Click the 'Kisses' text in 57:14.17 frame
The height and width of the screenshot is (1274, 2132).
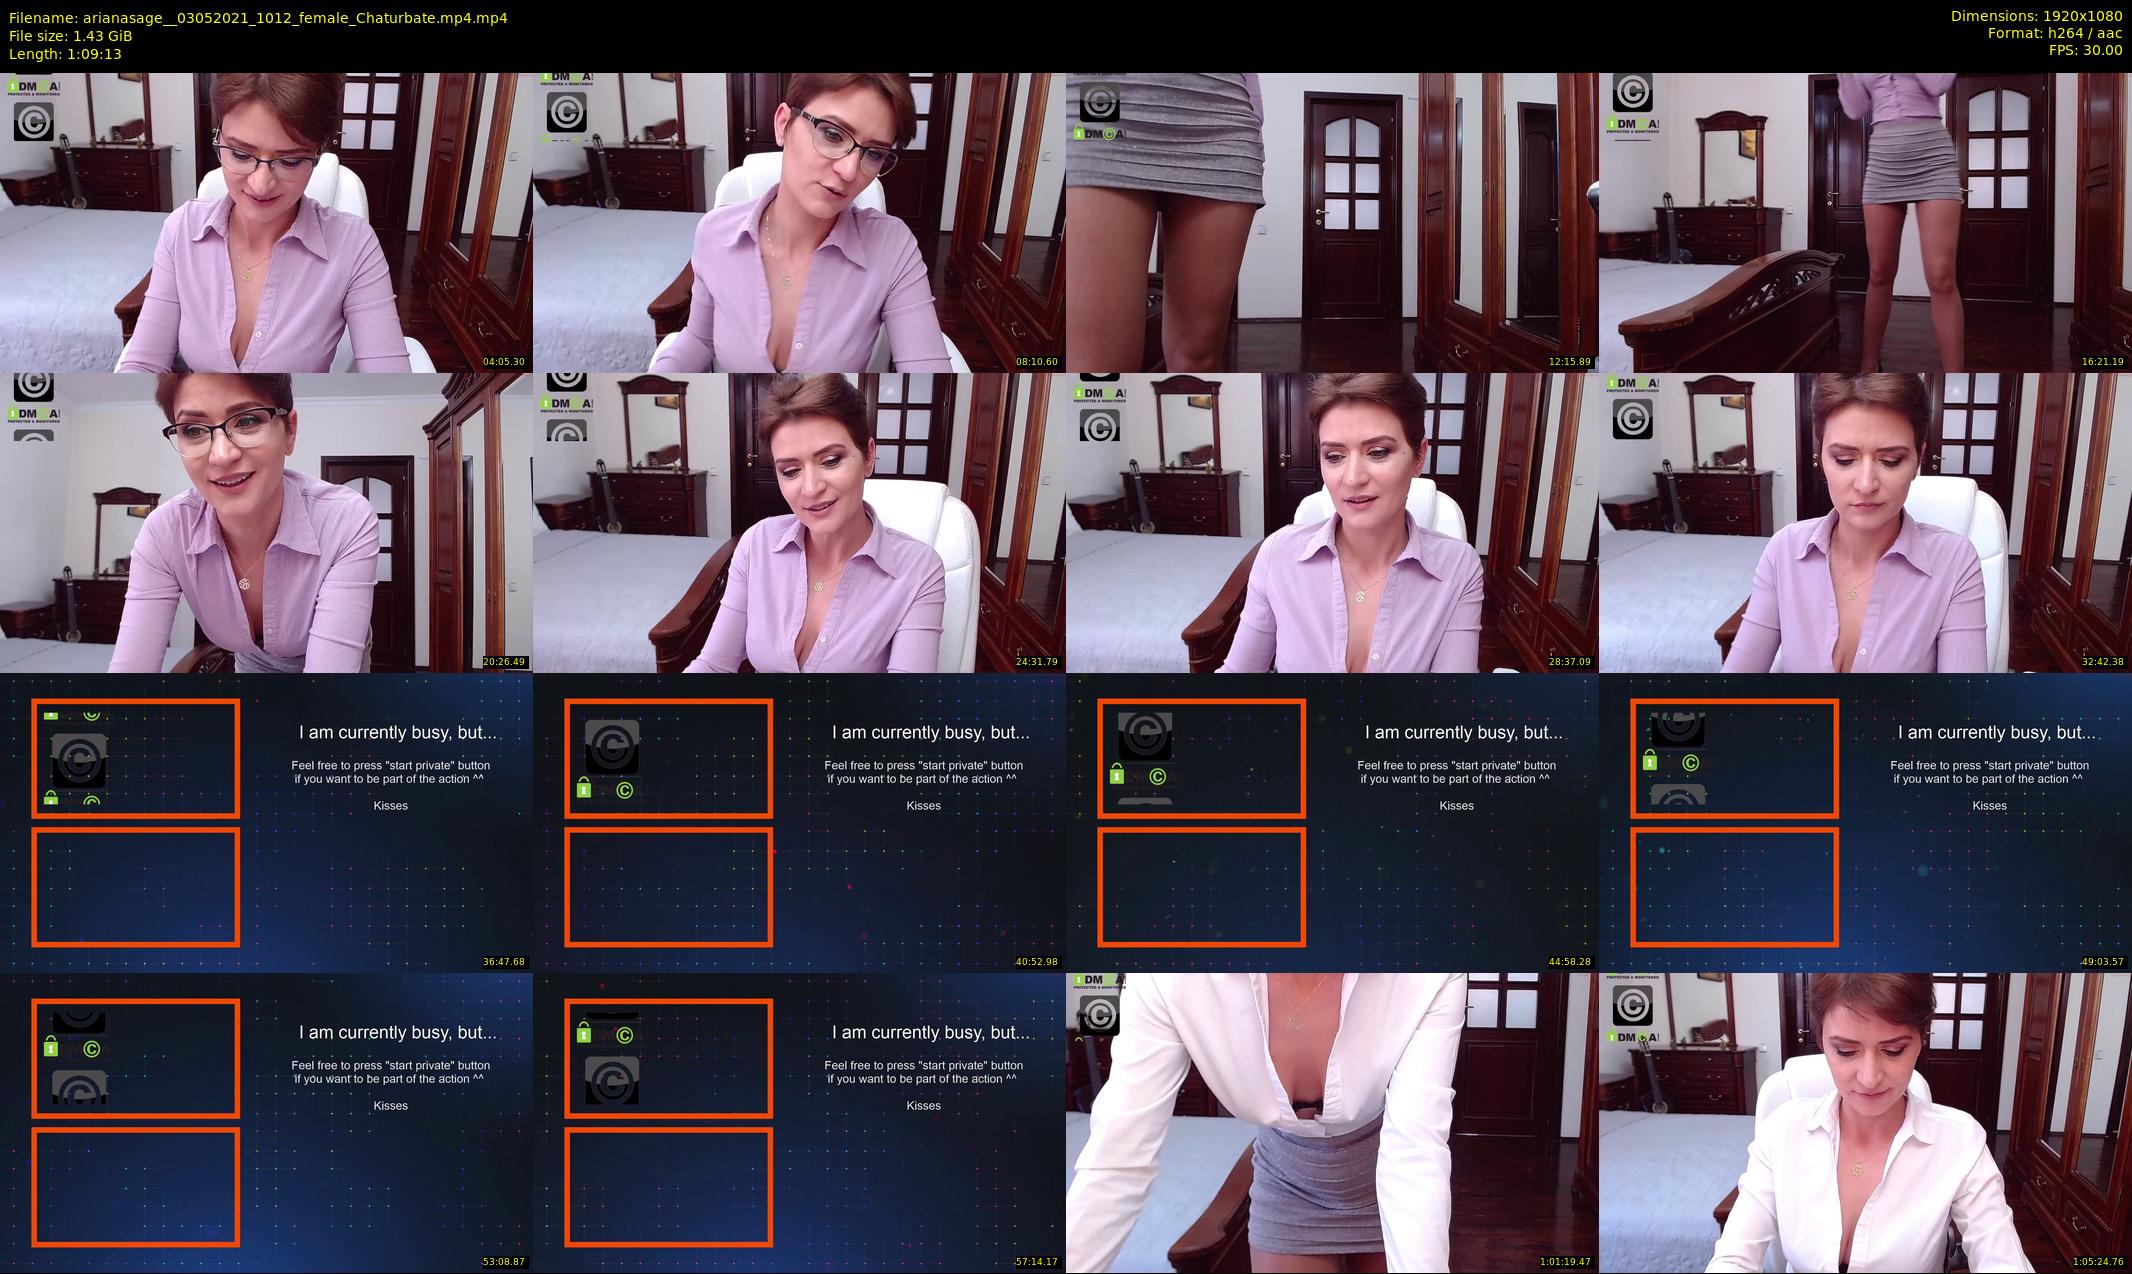tap(923, 1105)
